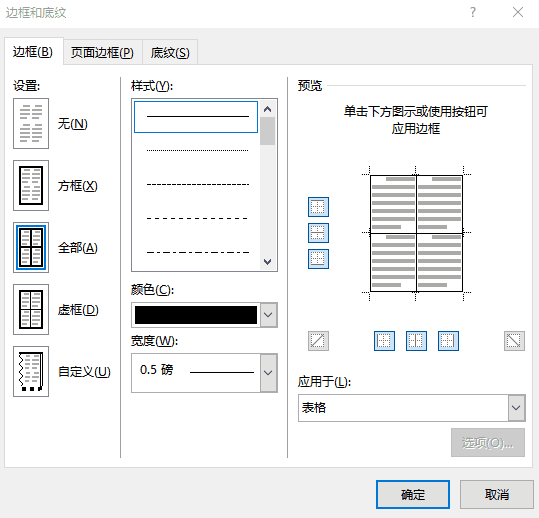The width and height of the screenshot is (539, 518).
Task: Select the solid line style
Action: click(x=196, y=117)
